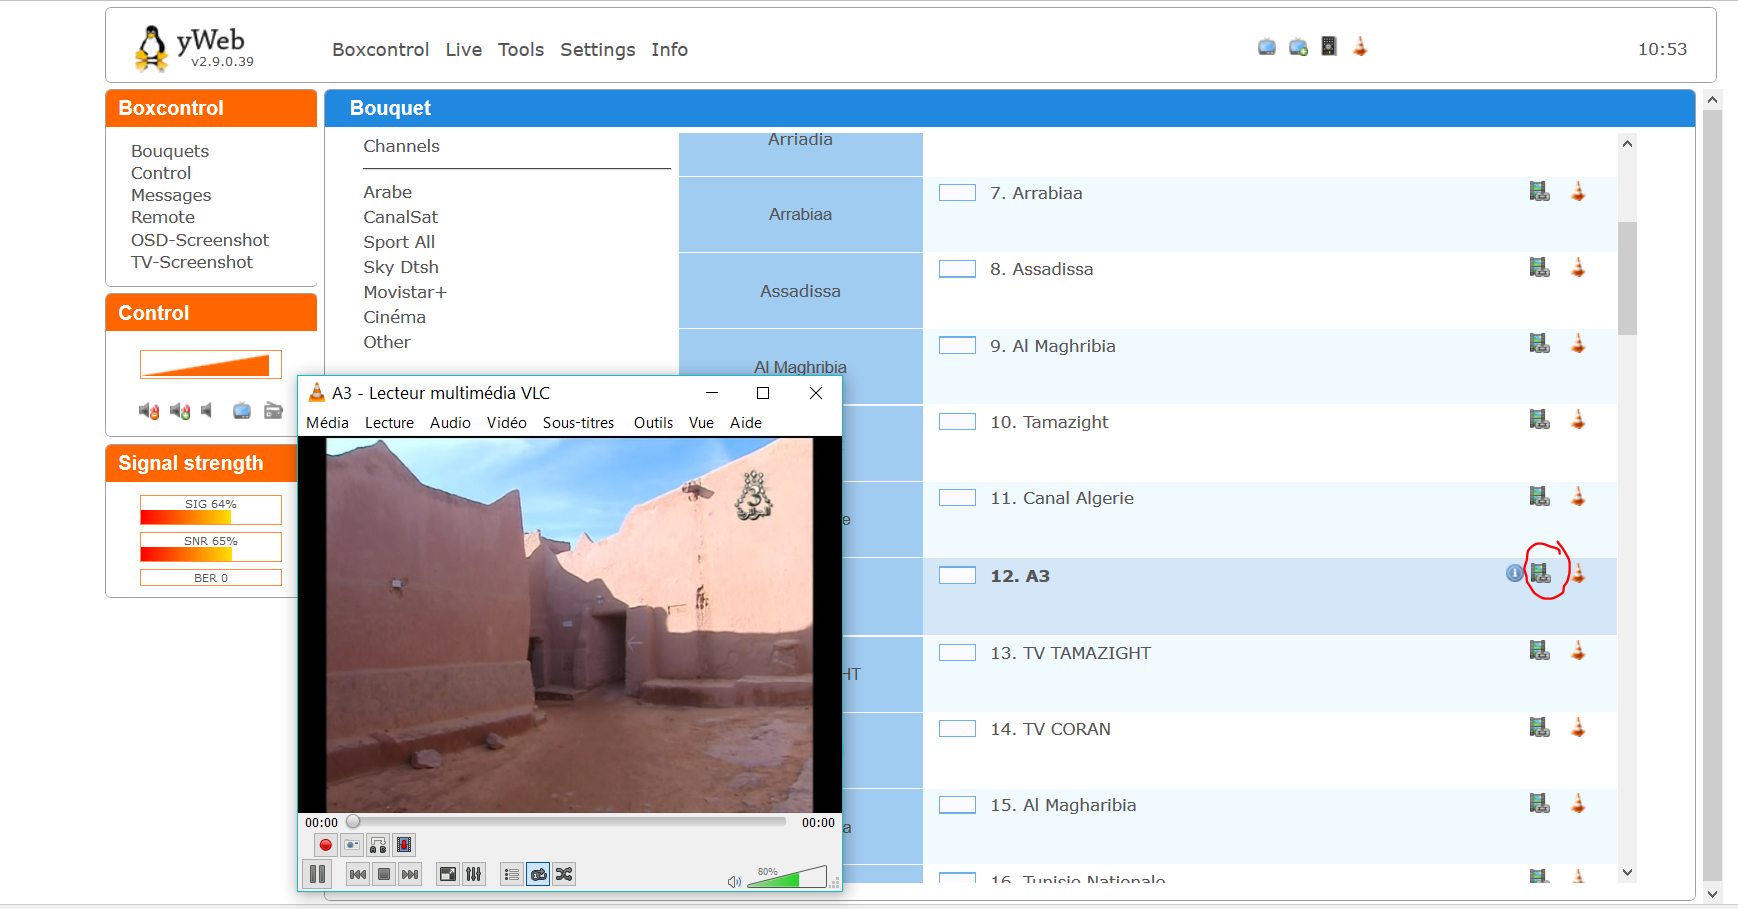The width and height of the screenshot is (1738, 909).
Task: Toggle VLC red record button
Action: (x=326, y=845)
